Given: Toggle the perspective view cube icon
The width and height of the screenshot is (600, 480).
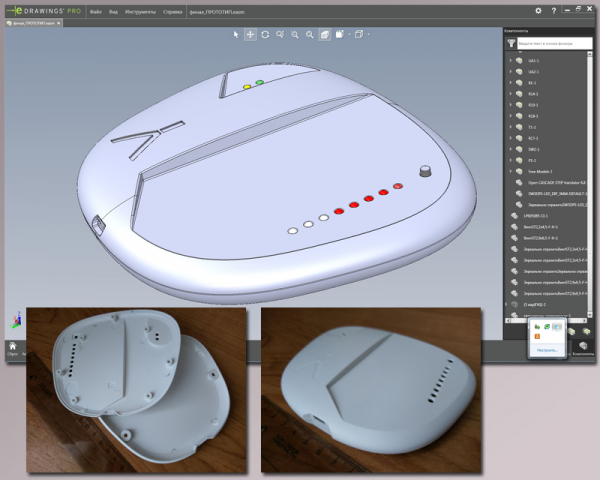Looking at the screenshot, I should [x=324, y=34].
